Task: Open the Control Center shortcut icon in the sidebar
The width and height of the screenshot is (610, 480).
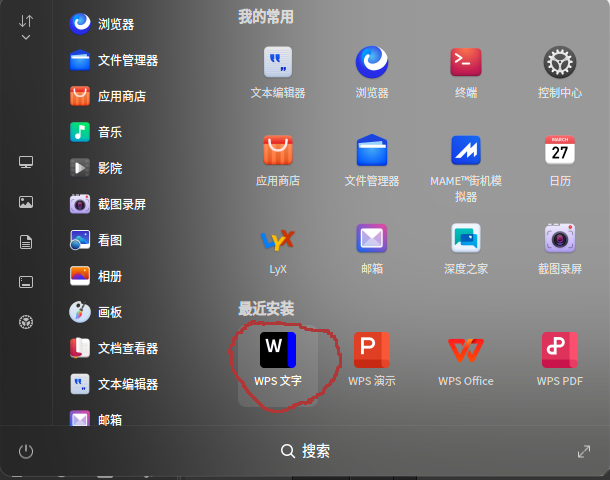Action: point(26,322)
